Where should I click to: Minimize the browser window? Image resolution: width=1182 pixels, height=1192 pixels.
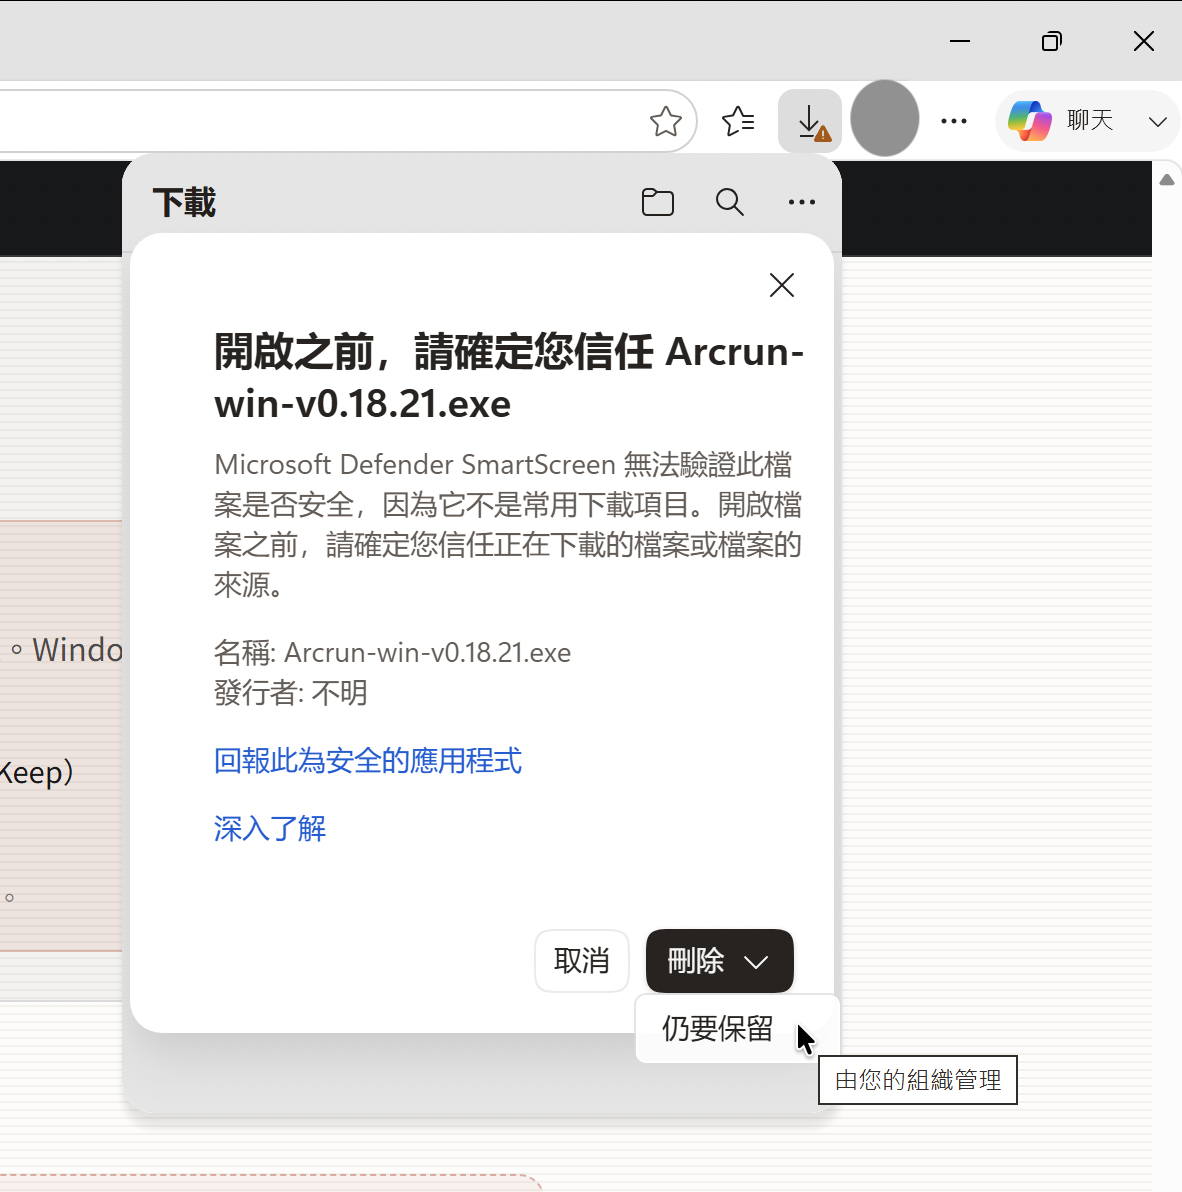pos(960,41)
